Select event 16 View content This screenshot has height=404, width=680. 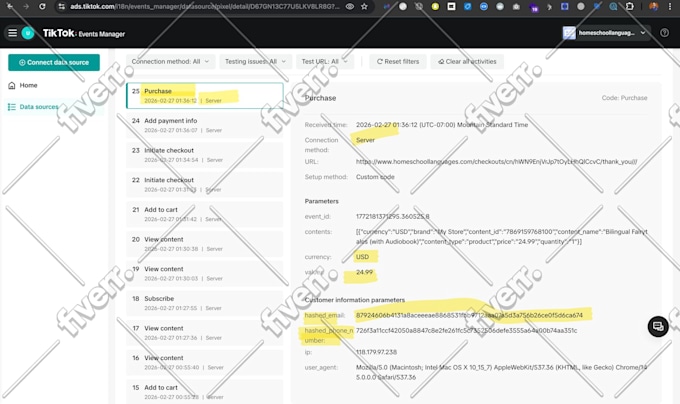(x=204, y=362)
